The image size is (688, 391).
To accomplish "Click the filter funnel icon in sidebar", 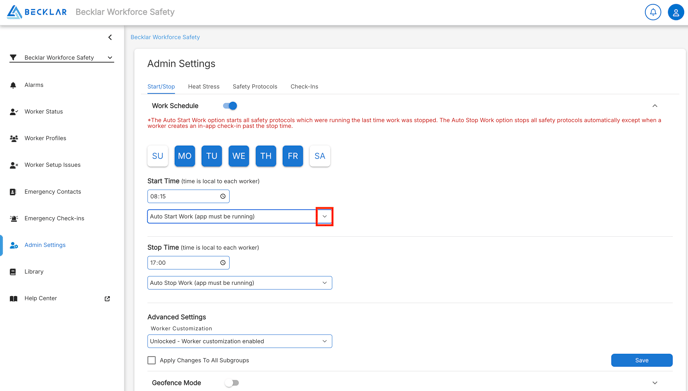I will click(x=13, y=57).
